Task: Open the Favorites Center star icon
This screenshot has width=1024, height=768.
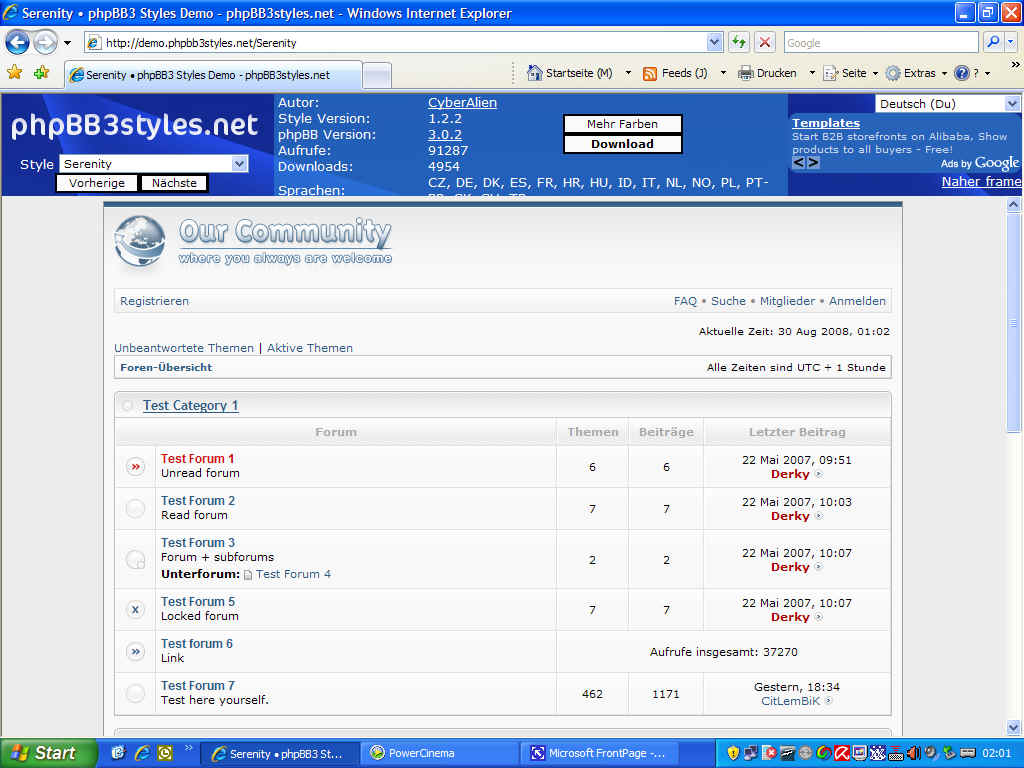Action: click(x=14, y=72)
